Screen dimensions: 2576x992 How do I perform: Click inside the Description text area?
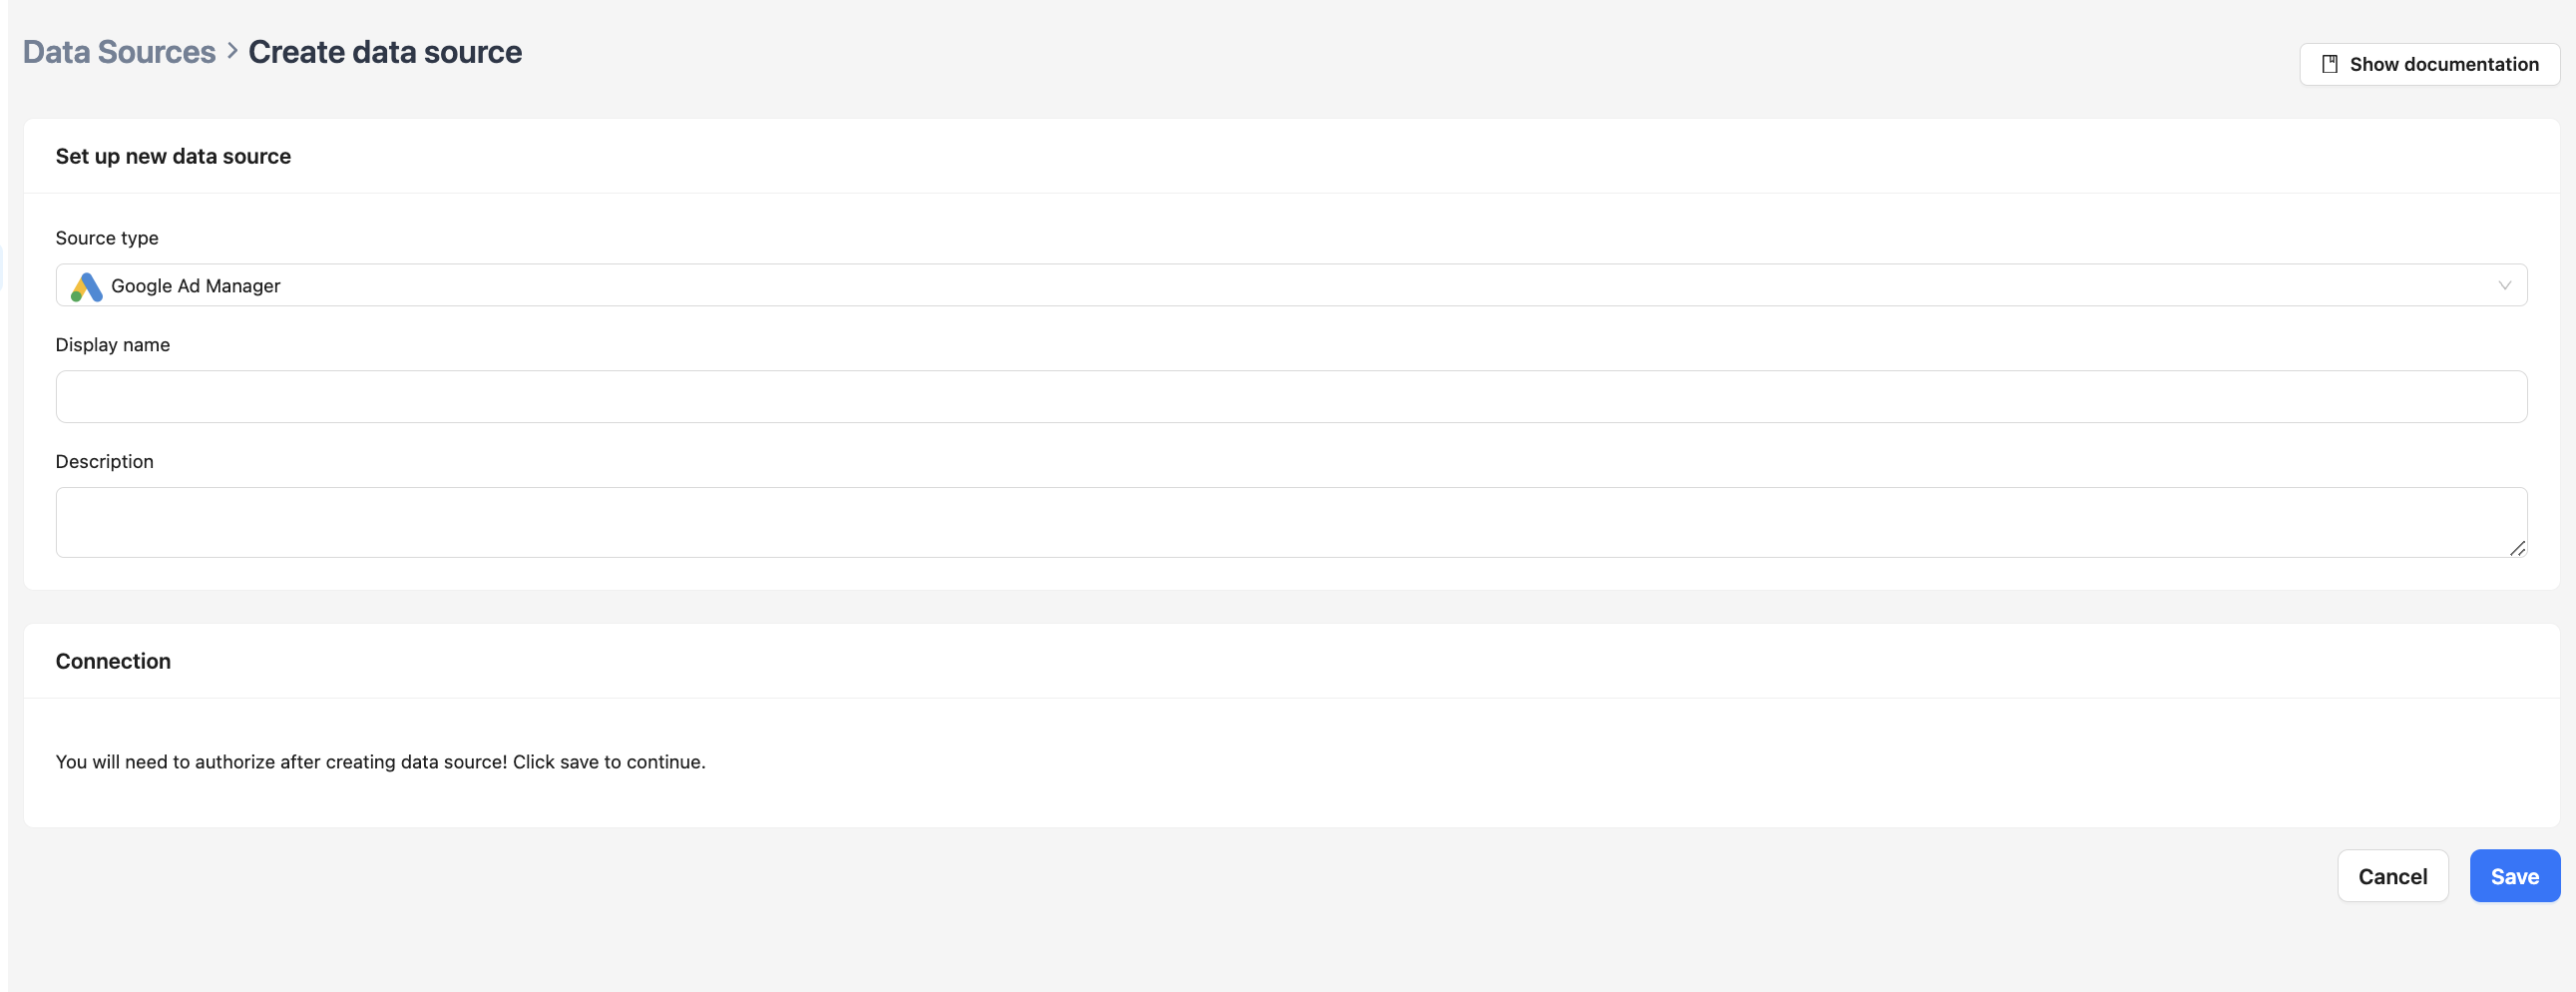1290,522
